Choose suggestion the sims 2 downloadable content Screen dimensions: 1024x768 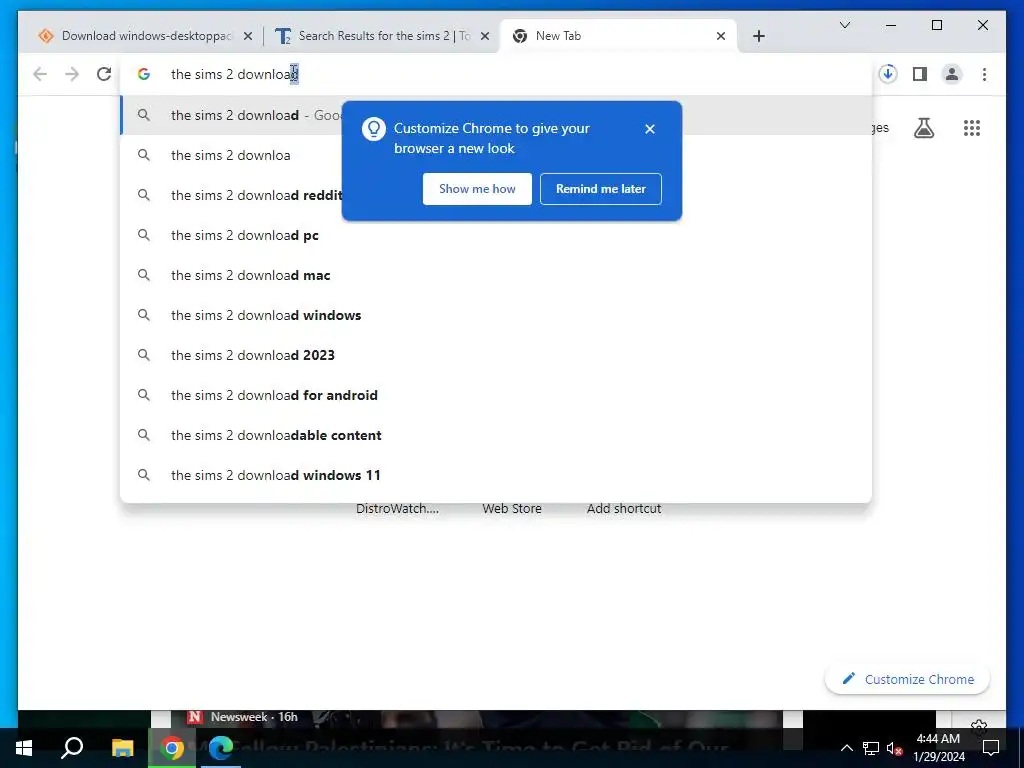pos(496,435)
